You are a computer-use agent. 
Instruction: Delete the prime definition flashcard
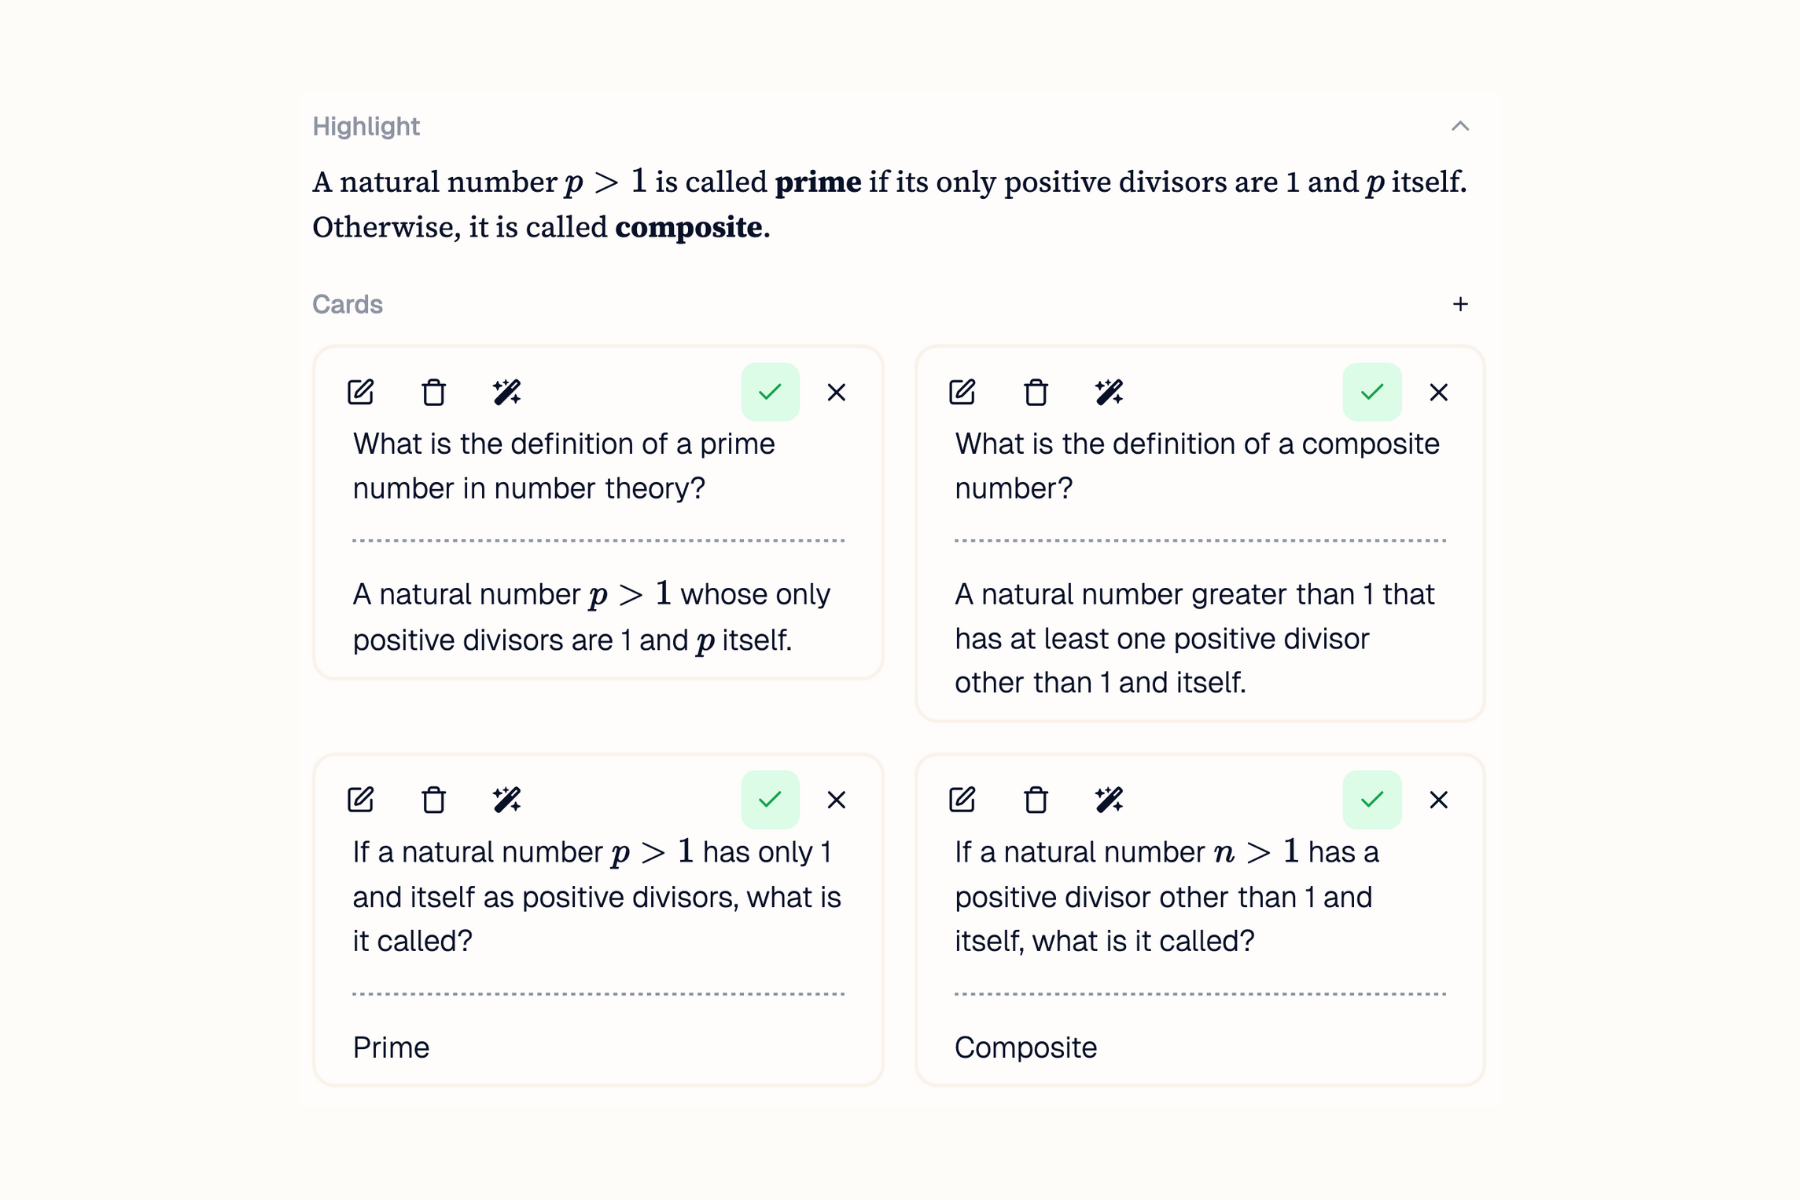[x=434, y=392]
